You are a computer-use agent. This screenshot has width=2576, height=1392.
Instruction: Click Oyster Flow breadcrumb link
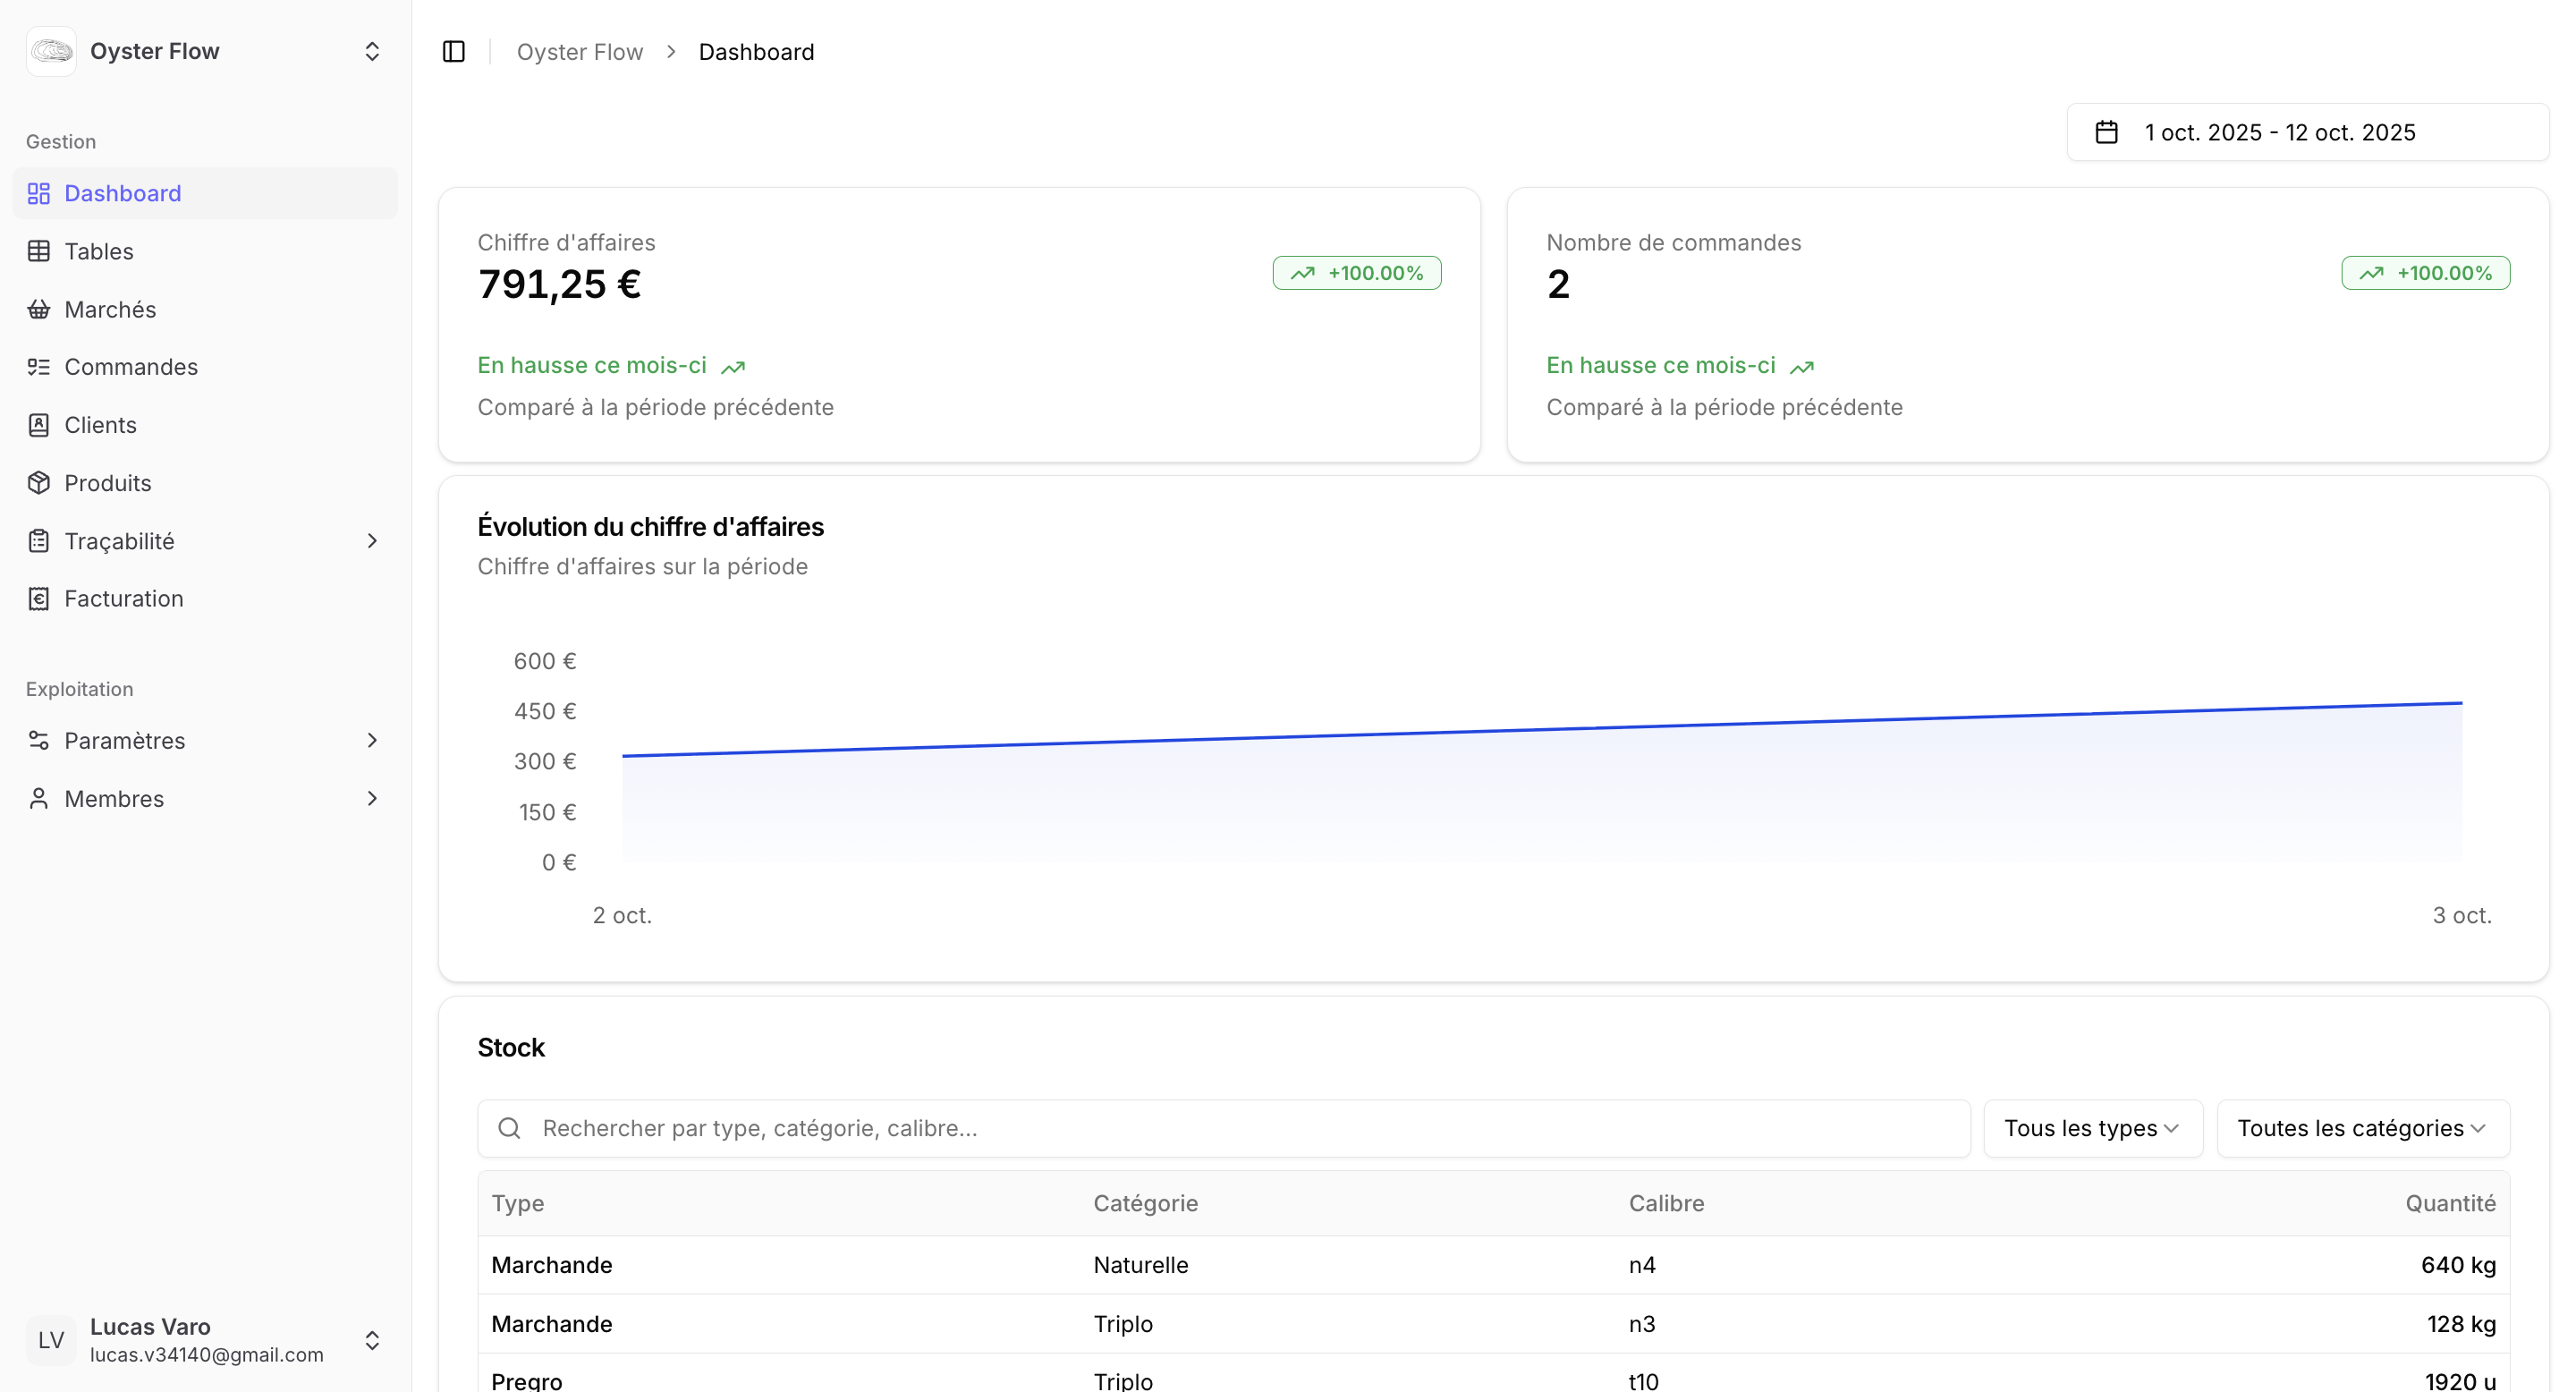coord(579,52)
